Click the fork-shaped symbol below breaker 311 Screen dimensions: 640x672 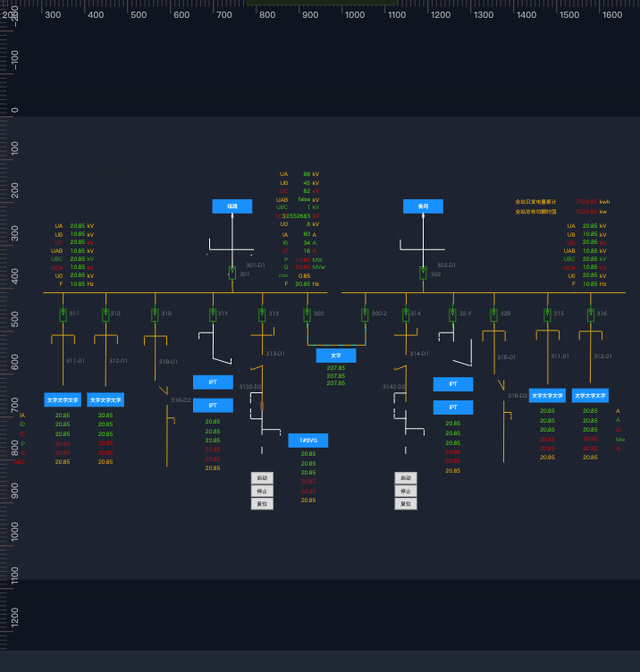pos(63,339)
